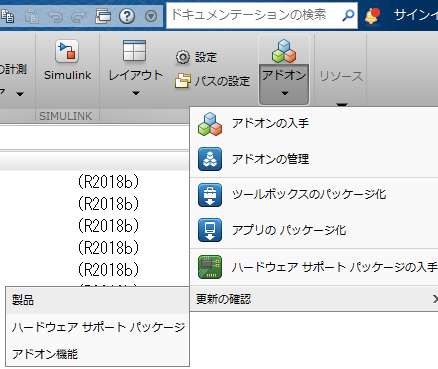Select アドオン機能 submenu item
Screen dimensions: 438x369
[97, 354]
